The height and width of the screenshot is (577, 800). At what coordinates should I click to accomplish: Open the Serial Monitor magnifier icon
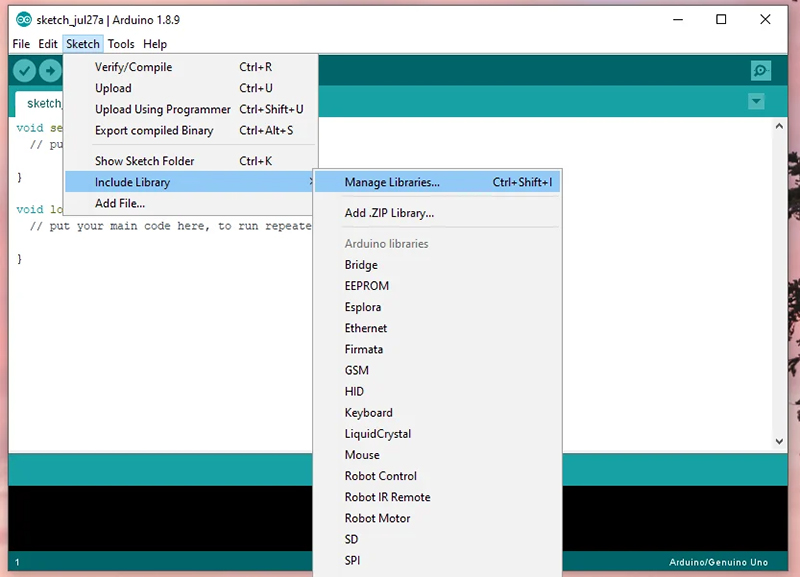(x=761, y=71)
